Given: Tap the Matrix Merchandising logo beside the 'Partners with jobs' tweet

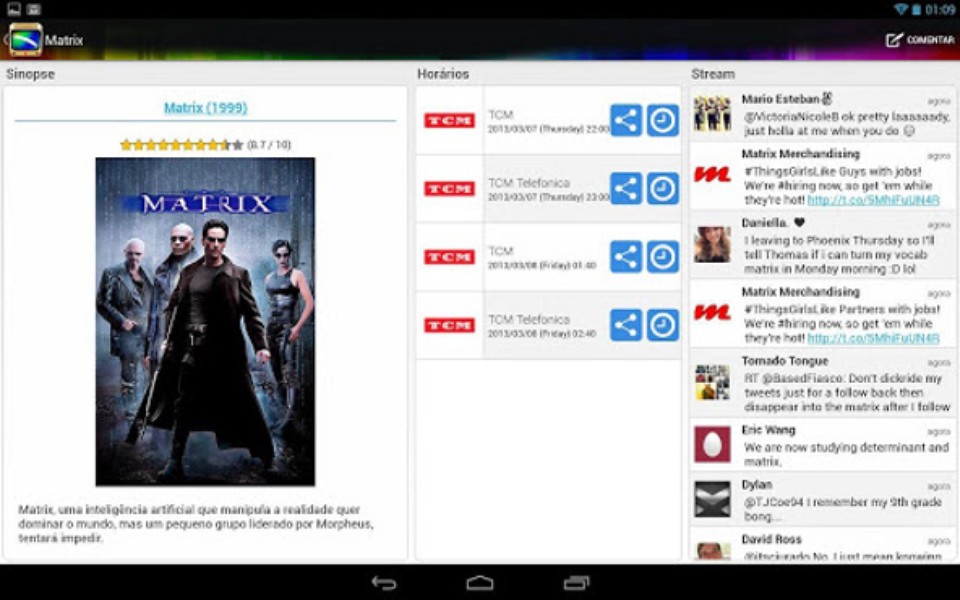Looking at the screenshot, I should [x=712, y=312].
